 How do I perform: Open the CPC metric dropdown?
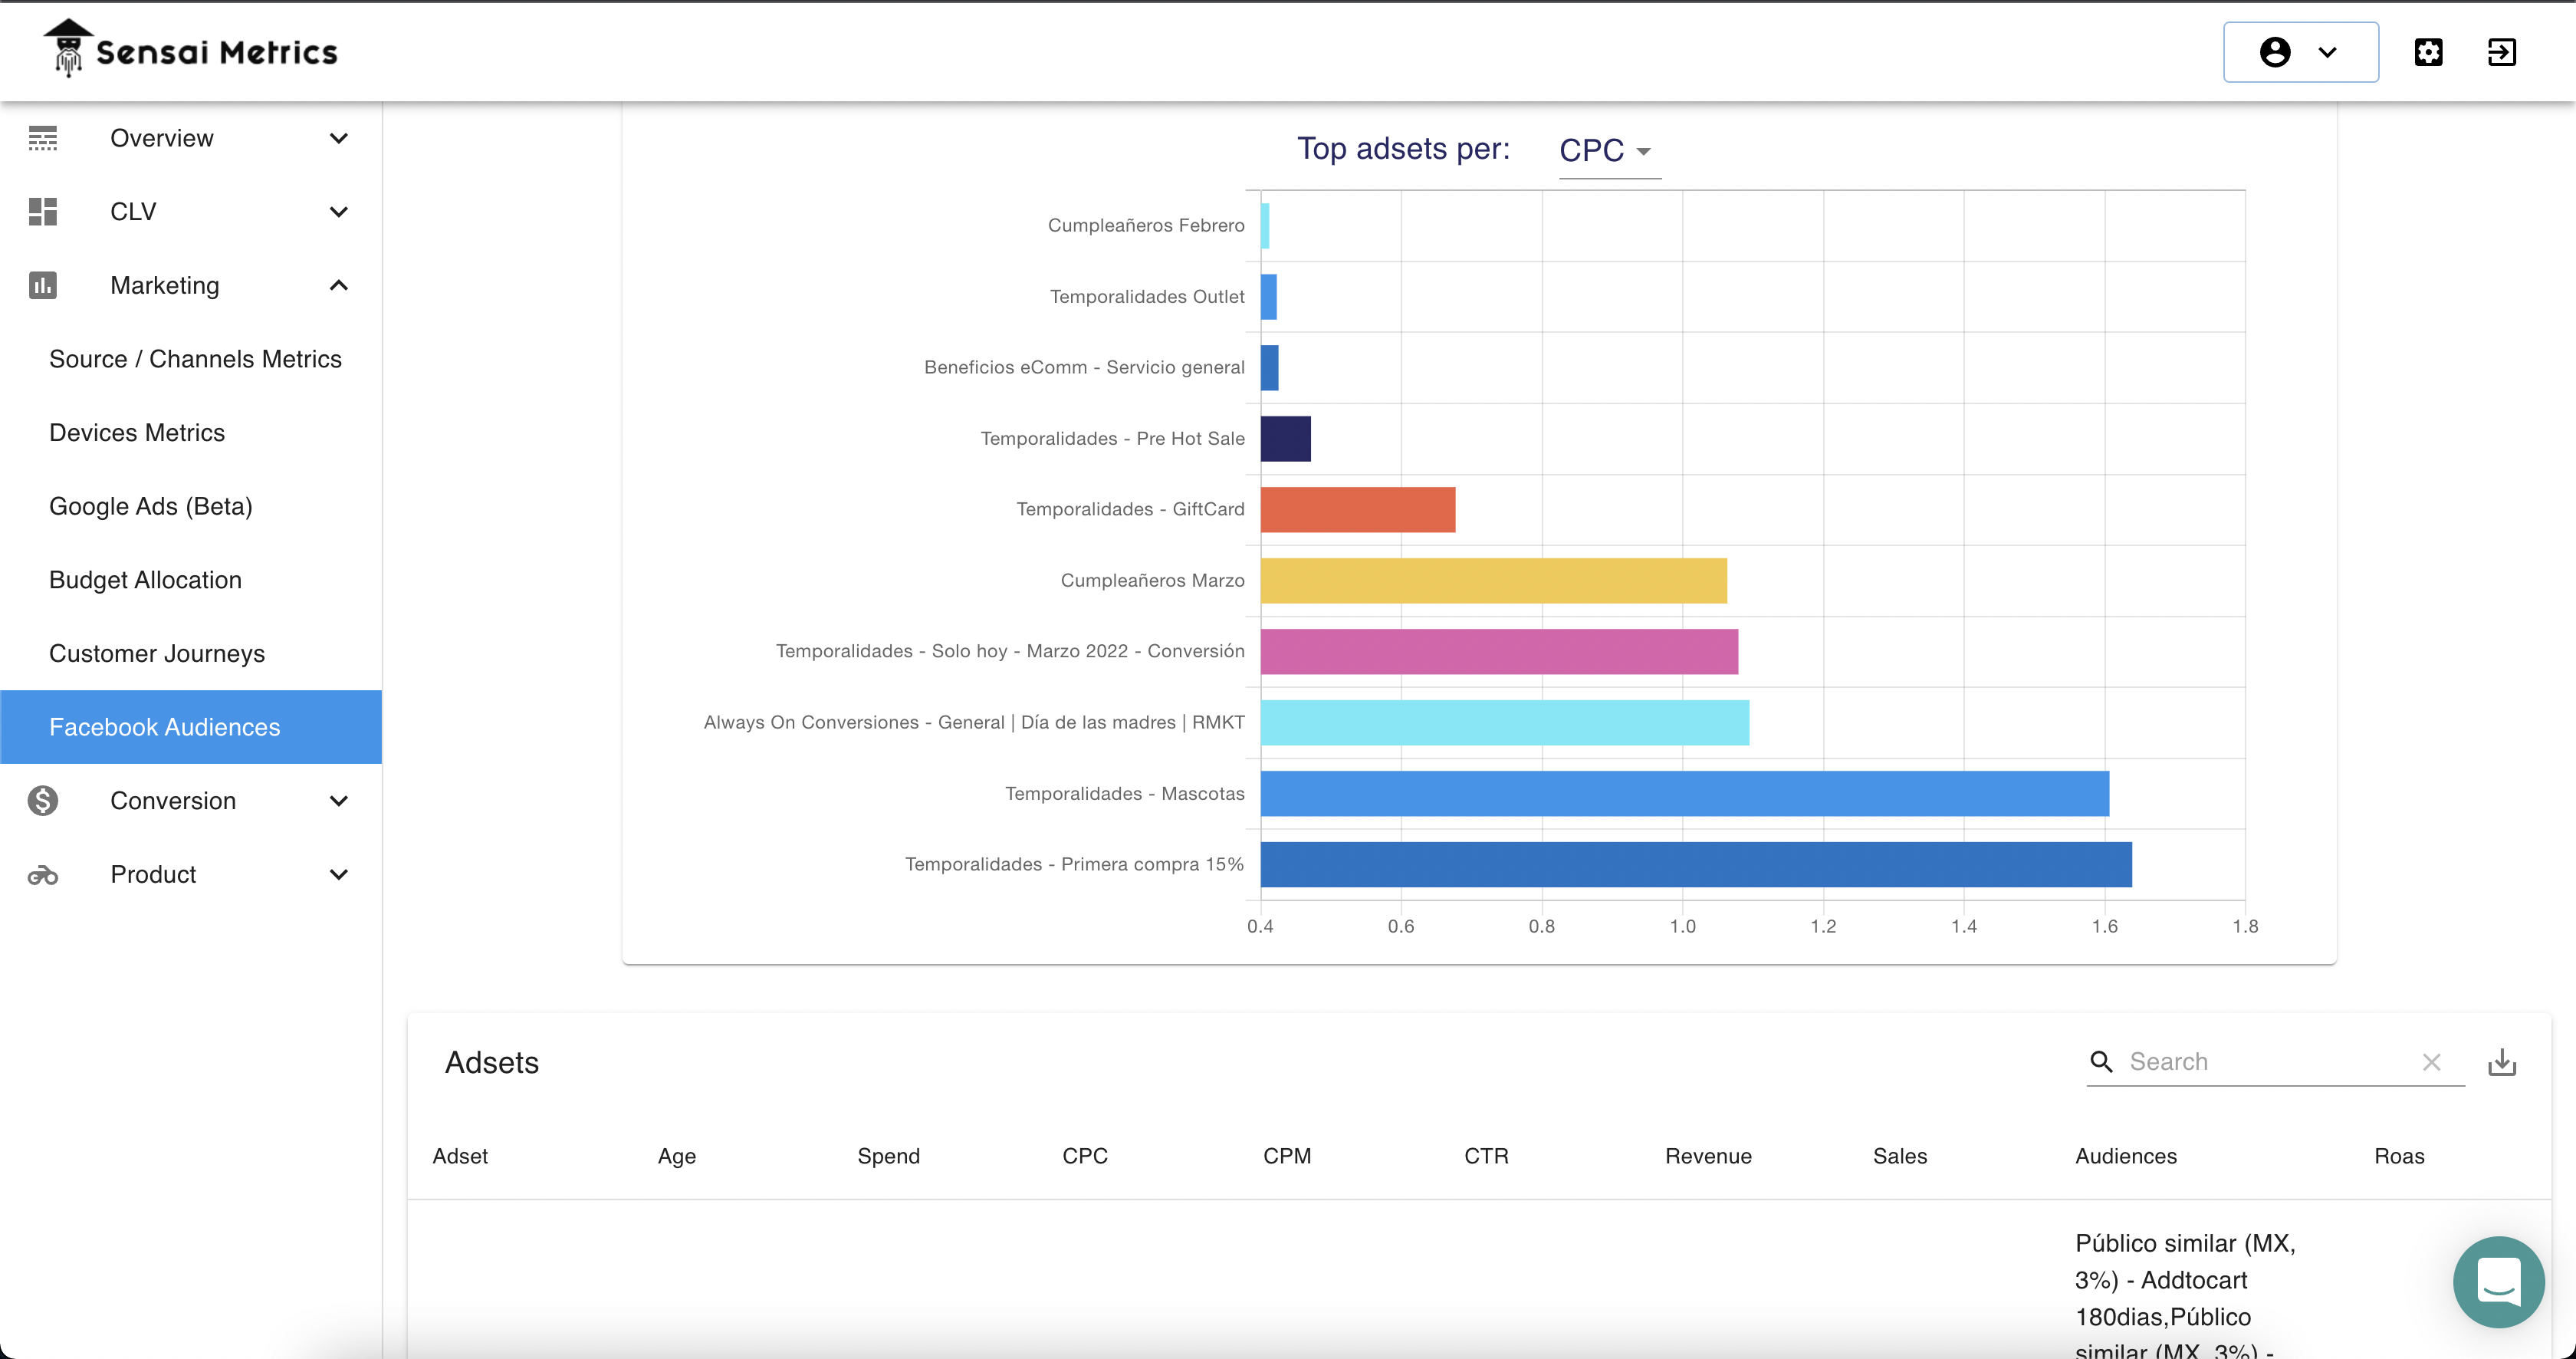(1609, 151)
